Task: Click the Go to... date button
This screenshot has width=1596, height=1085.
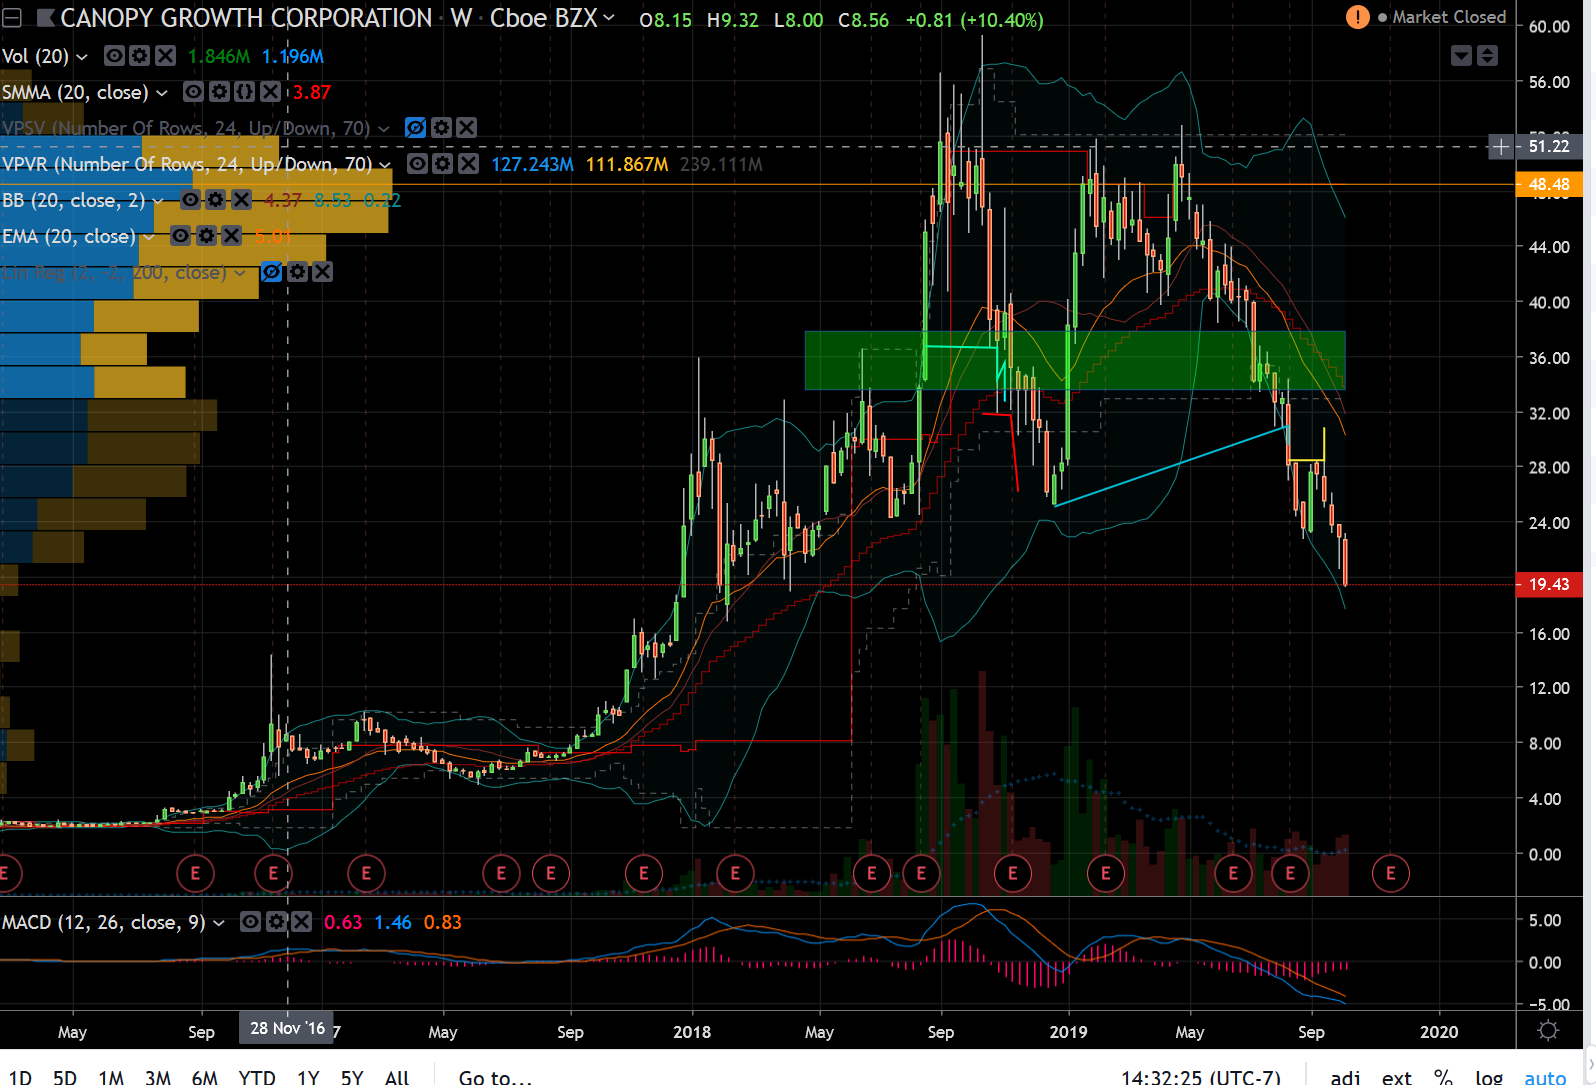Action: 494,1077
